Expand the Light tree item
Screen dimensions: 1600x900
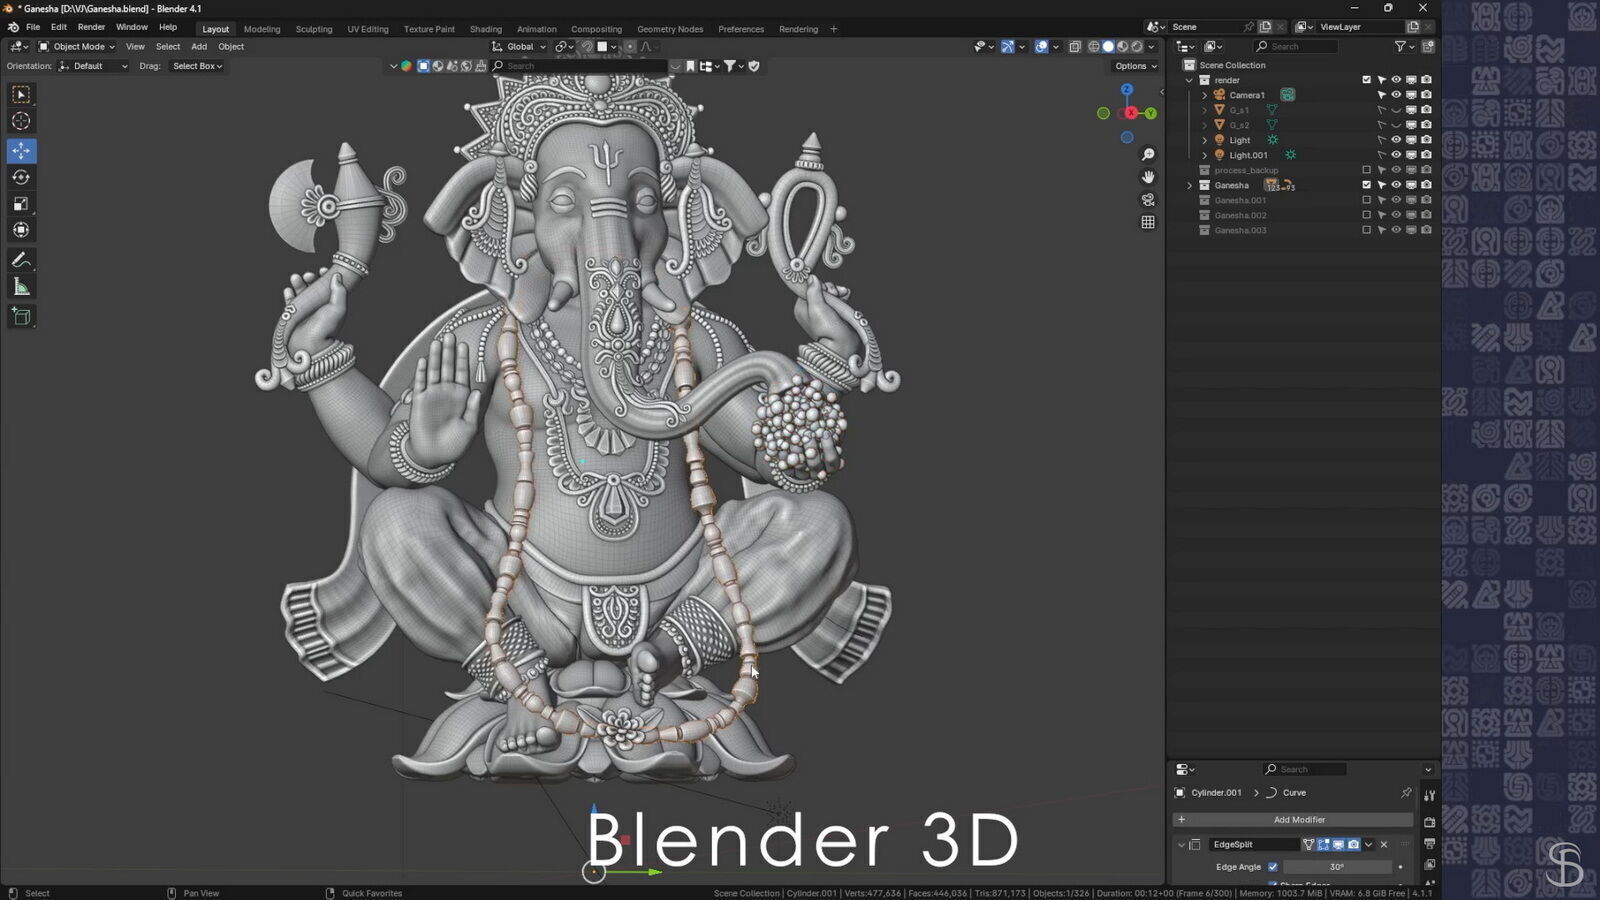(1204, 140)
